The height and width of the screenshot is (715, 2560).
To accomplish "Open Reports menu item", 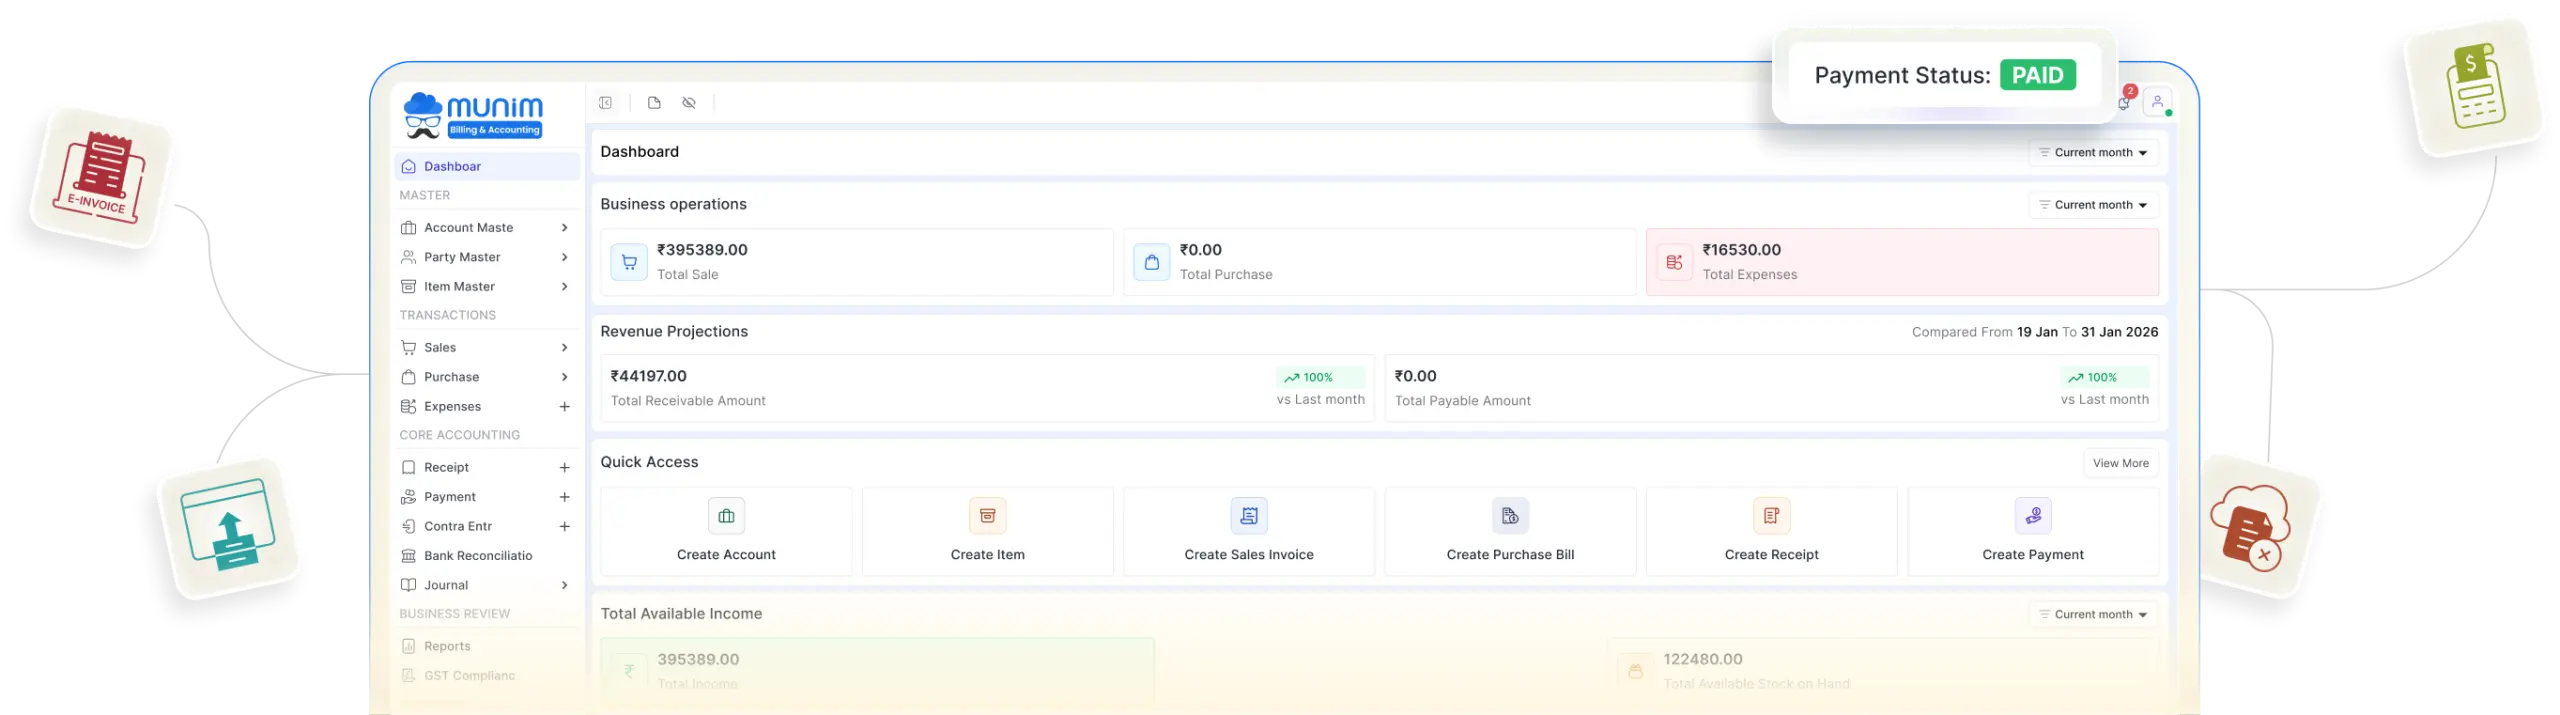I will pyautogui.click(x=487, y=647).
